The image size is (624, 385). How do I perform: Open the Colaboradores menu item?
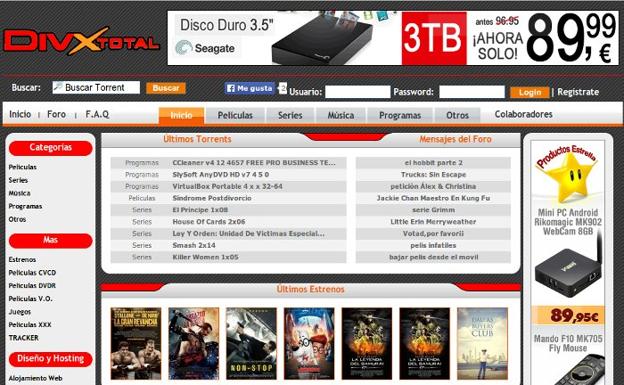523,114
